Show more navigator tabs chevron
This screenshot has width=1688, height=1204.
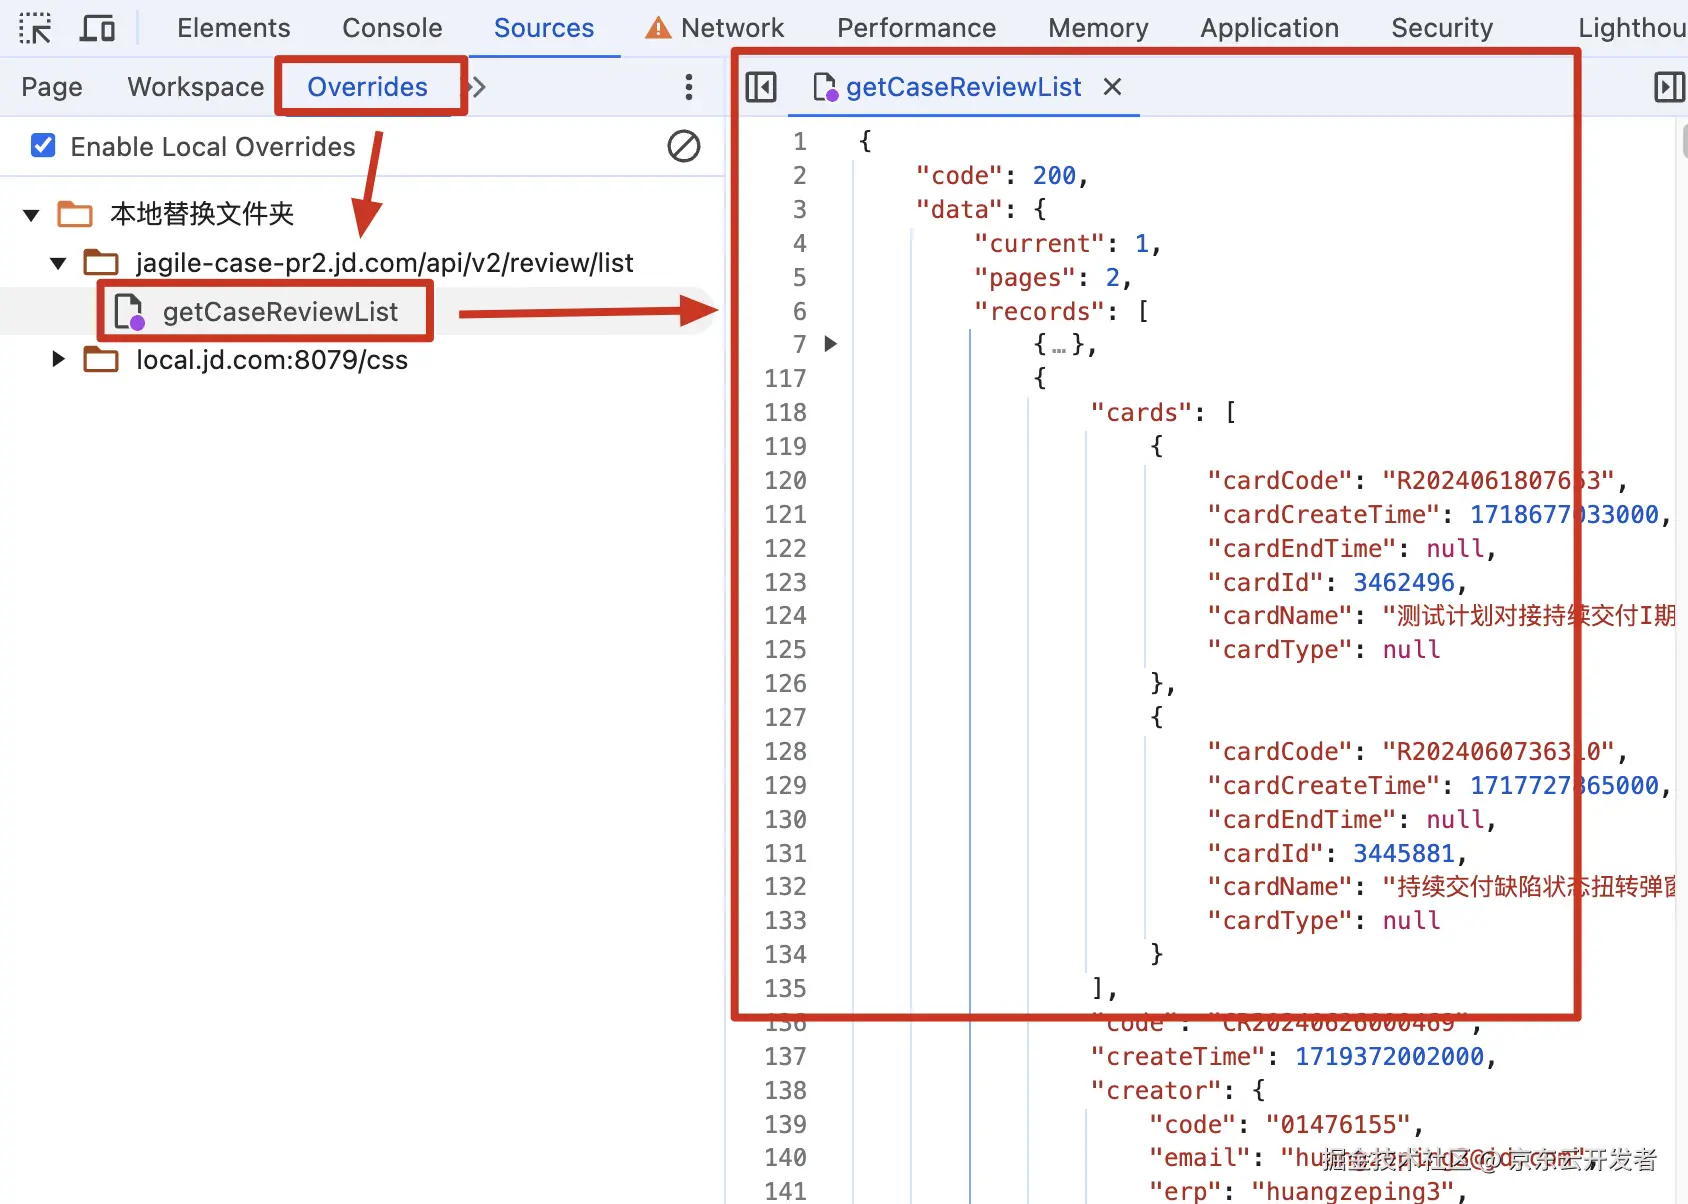478,87
